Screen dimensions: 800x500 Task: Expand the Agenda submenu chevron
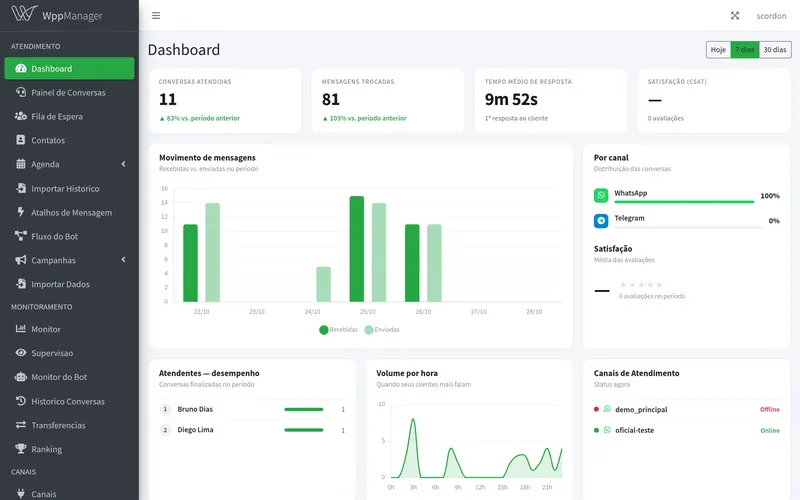coord(123,164)
